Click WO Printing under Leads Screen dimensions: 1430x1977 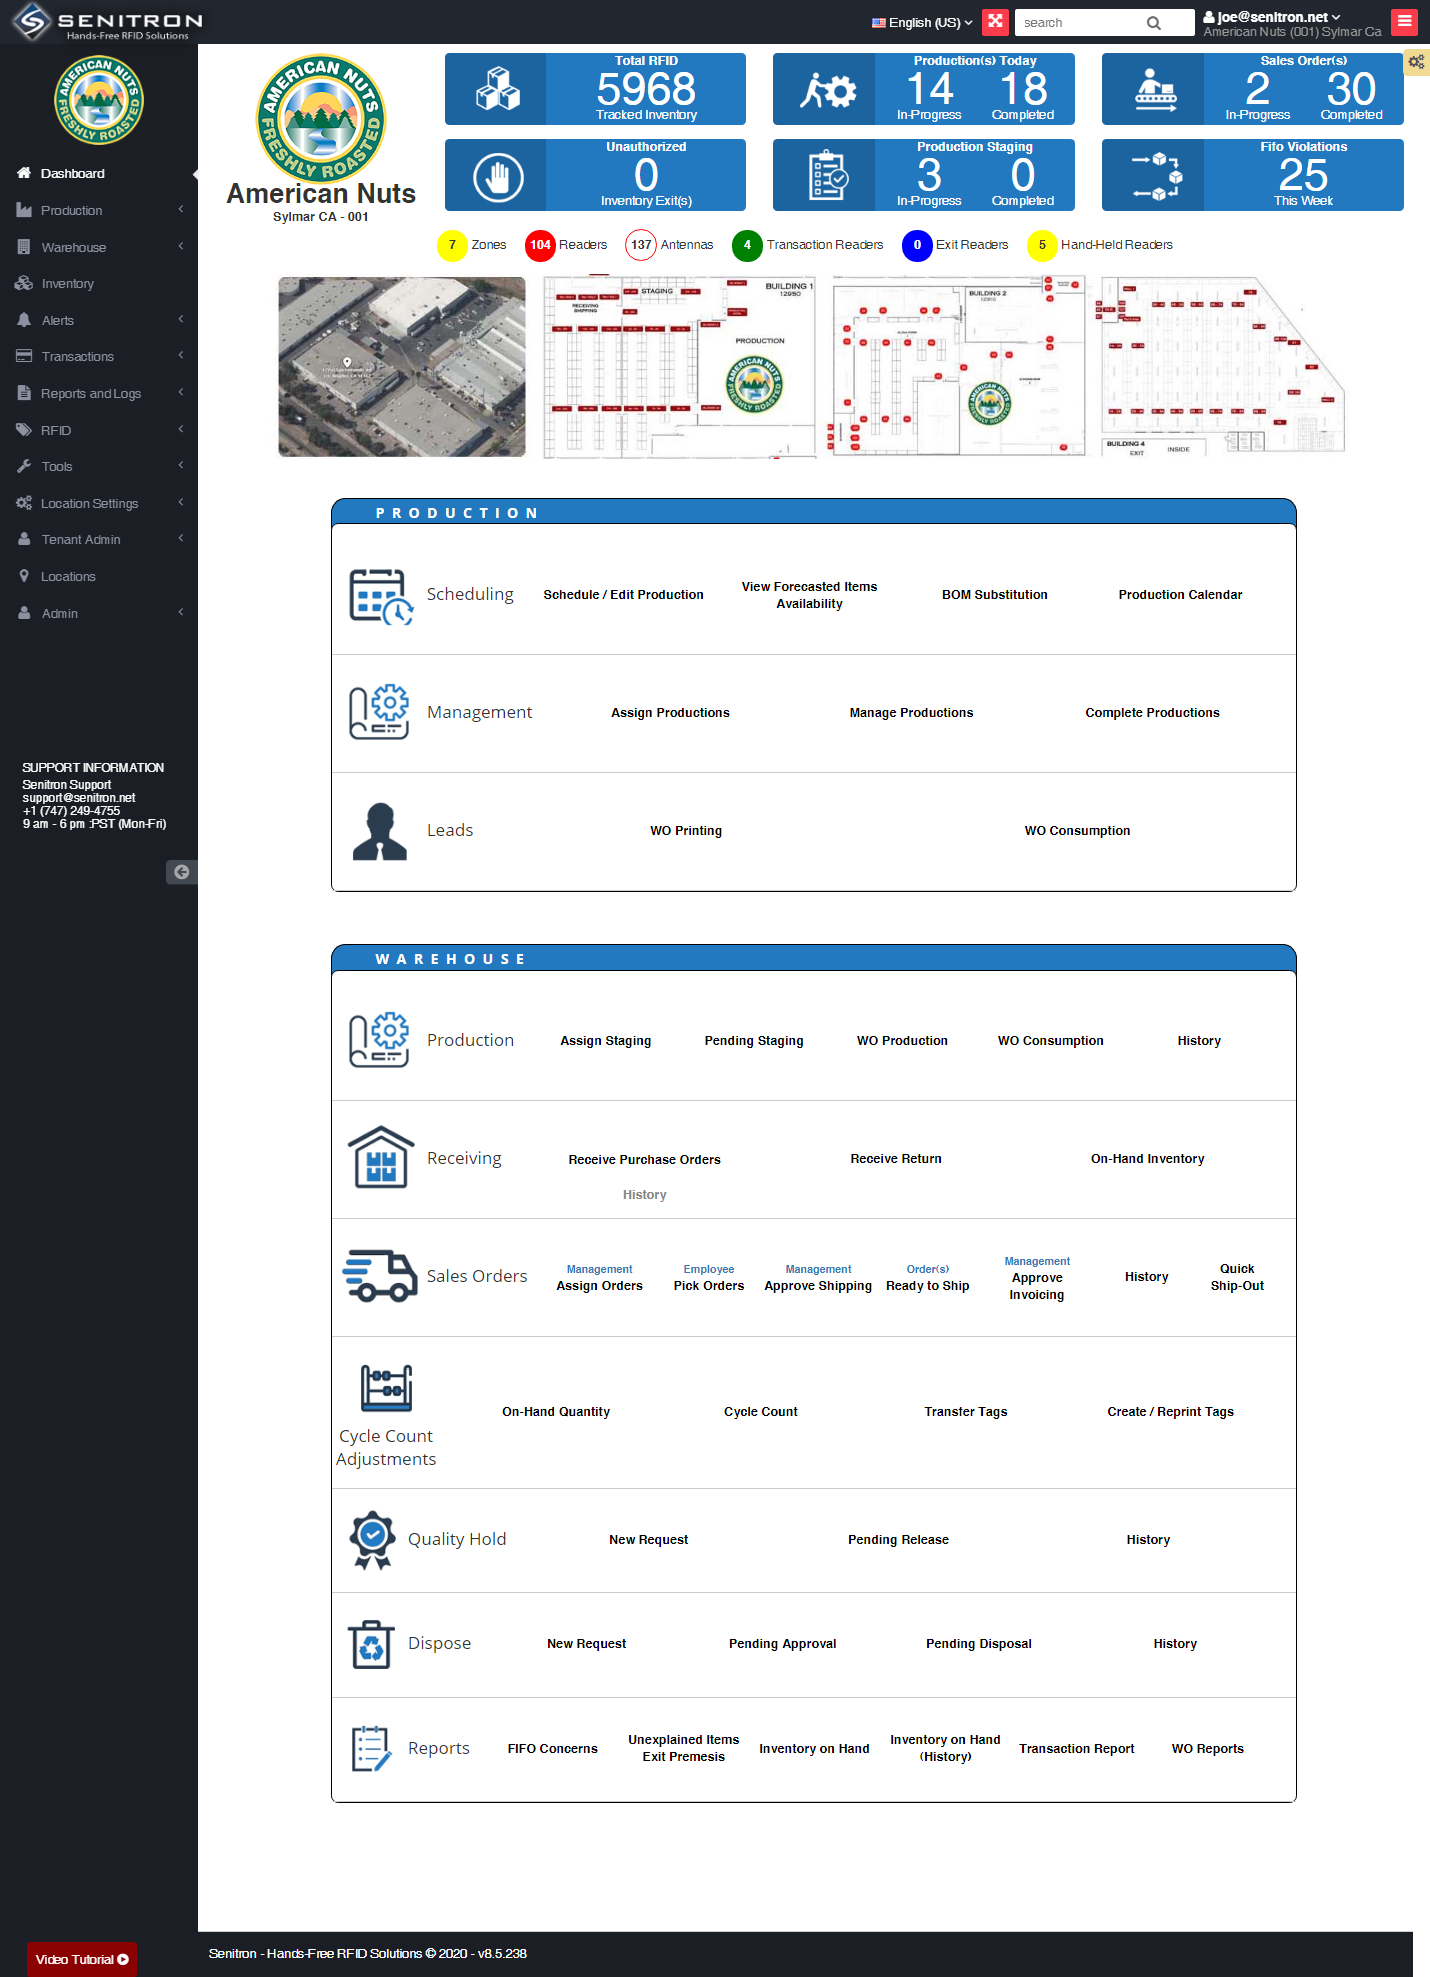686,831
